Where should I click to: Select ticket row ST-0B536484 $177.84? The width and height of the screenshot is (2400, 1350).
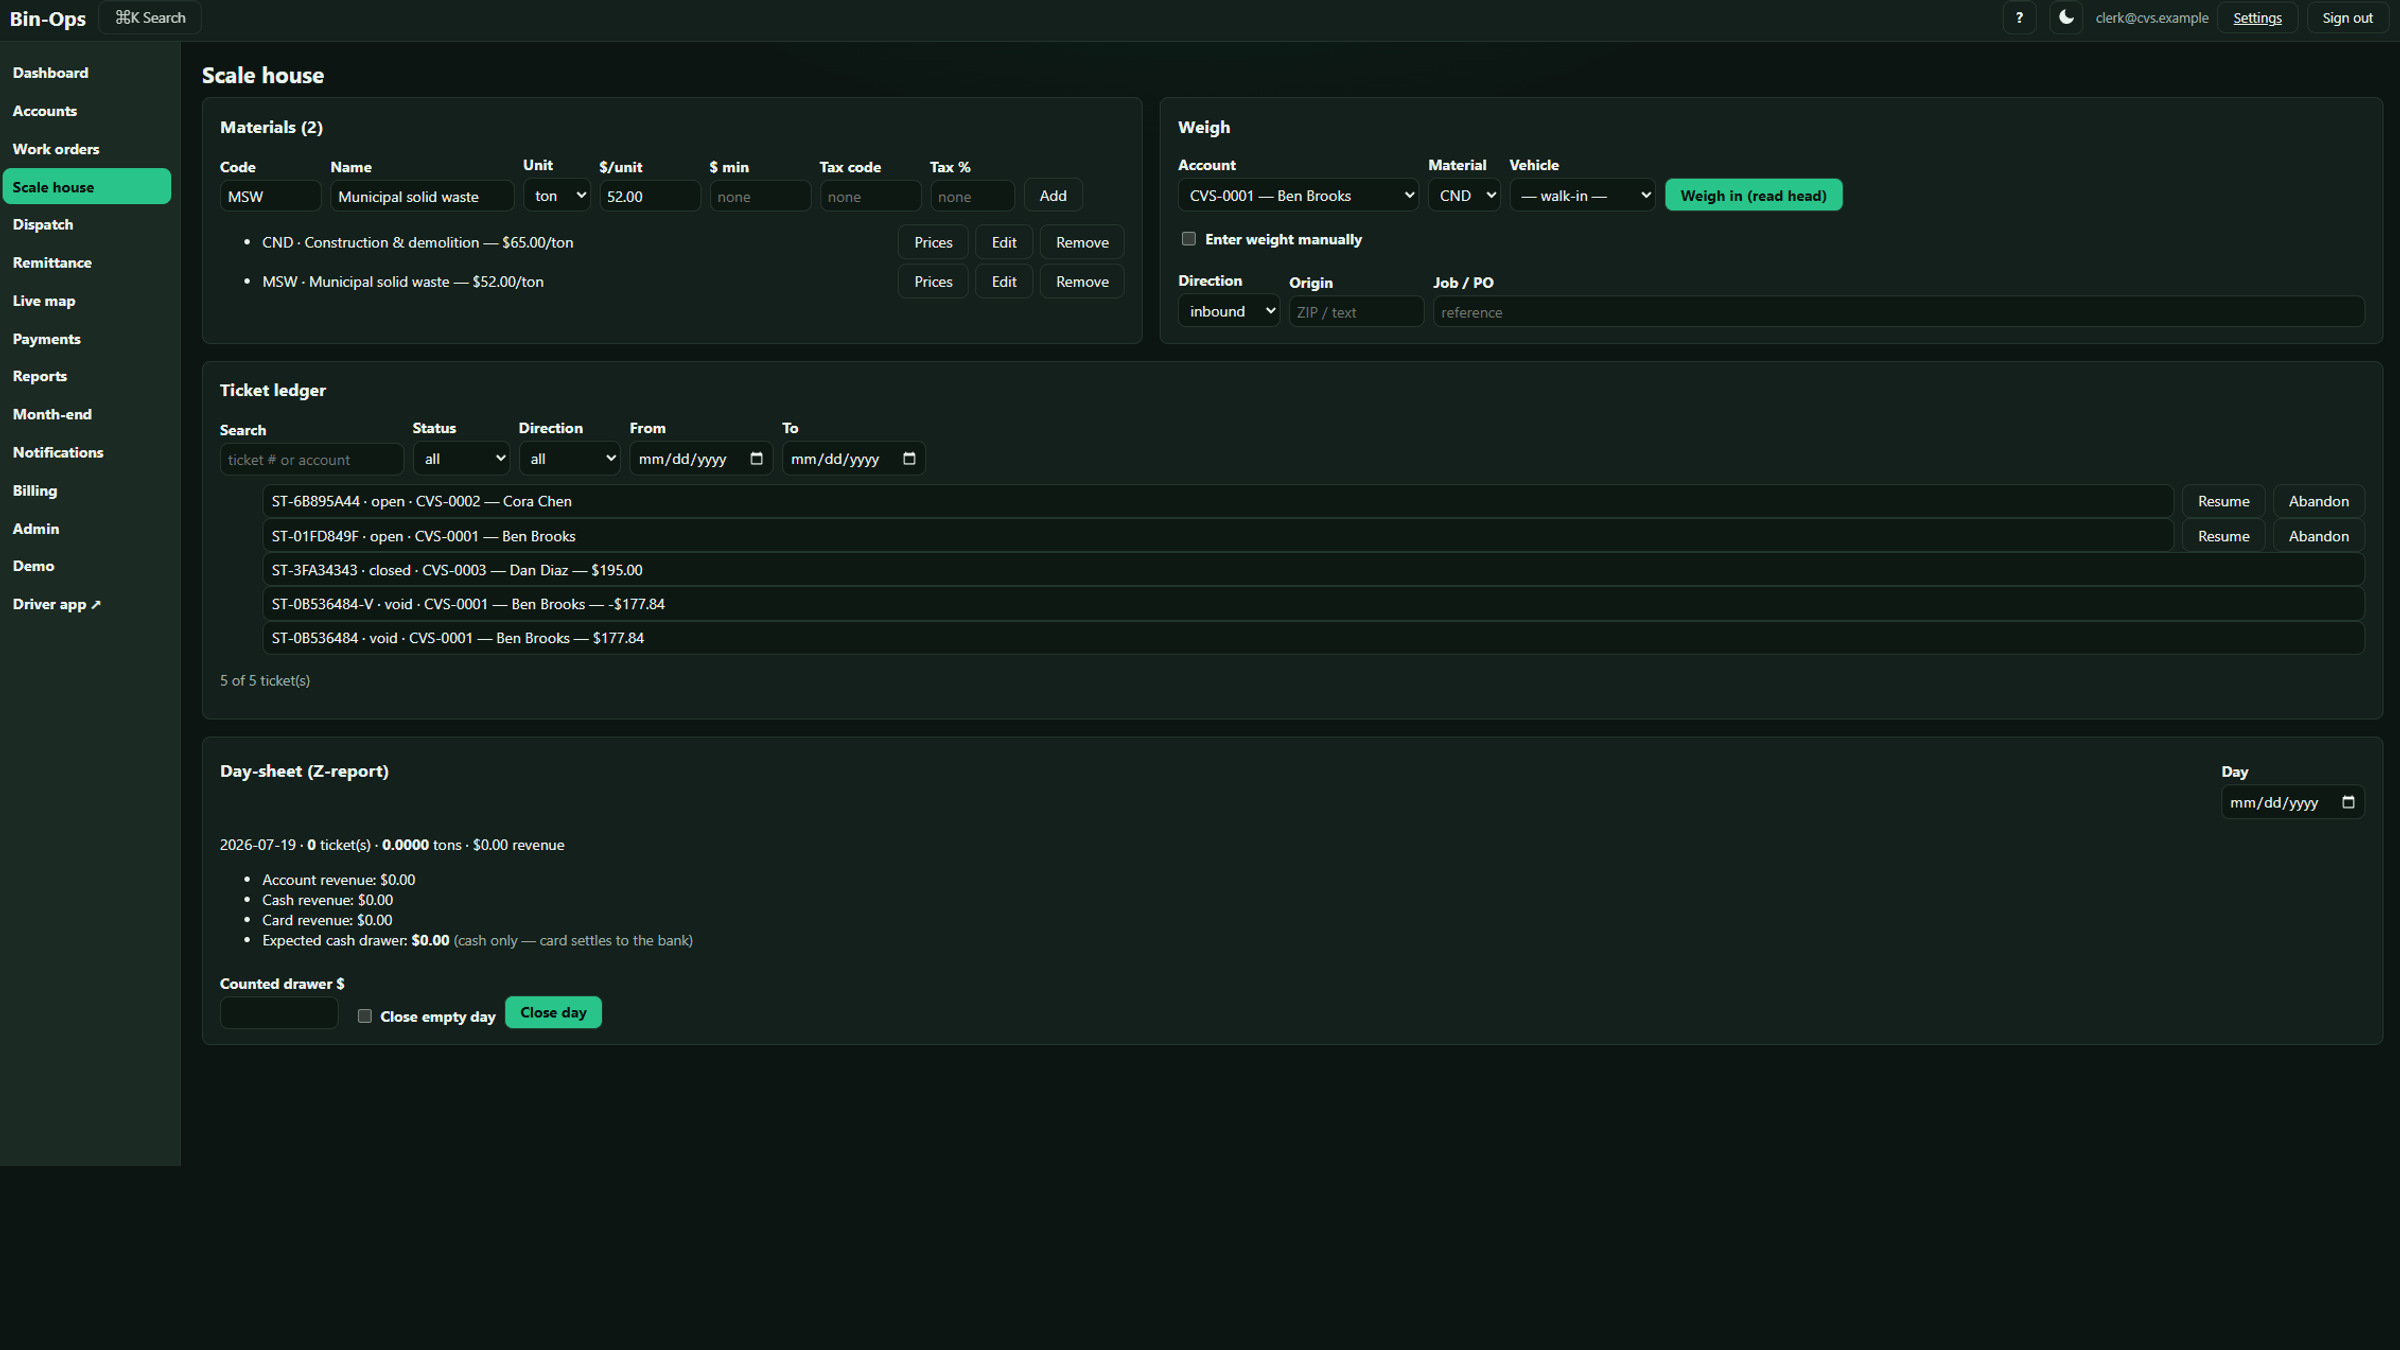1313,639
